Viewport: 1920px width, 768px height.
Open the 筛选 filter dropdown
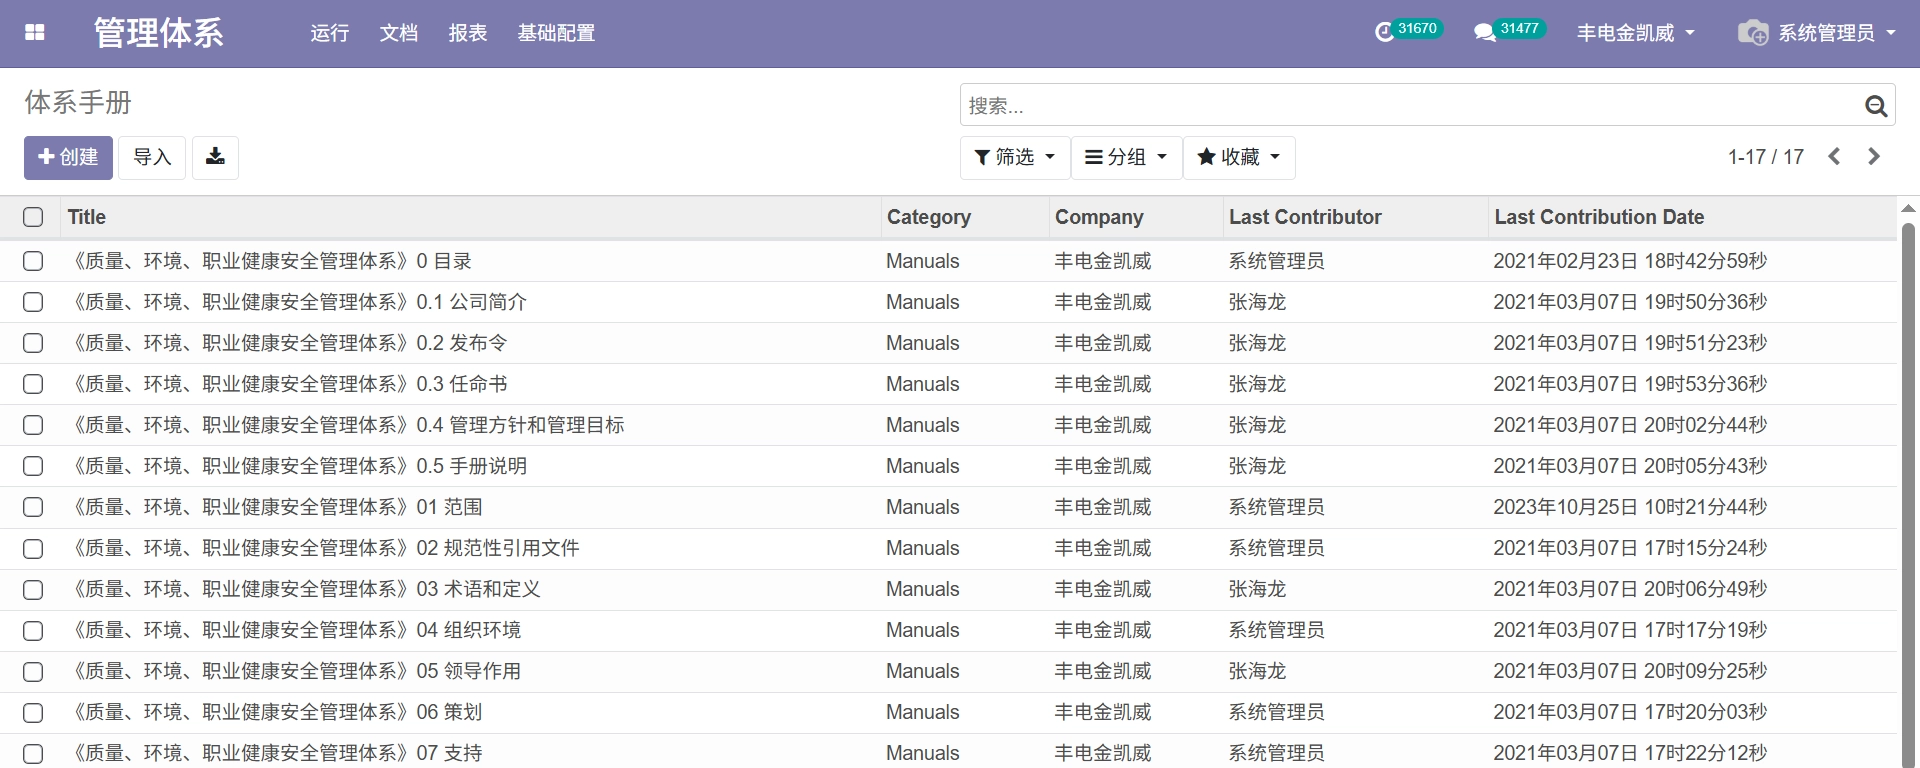coord(1015,157)
